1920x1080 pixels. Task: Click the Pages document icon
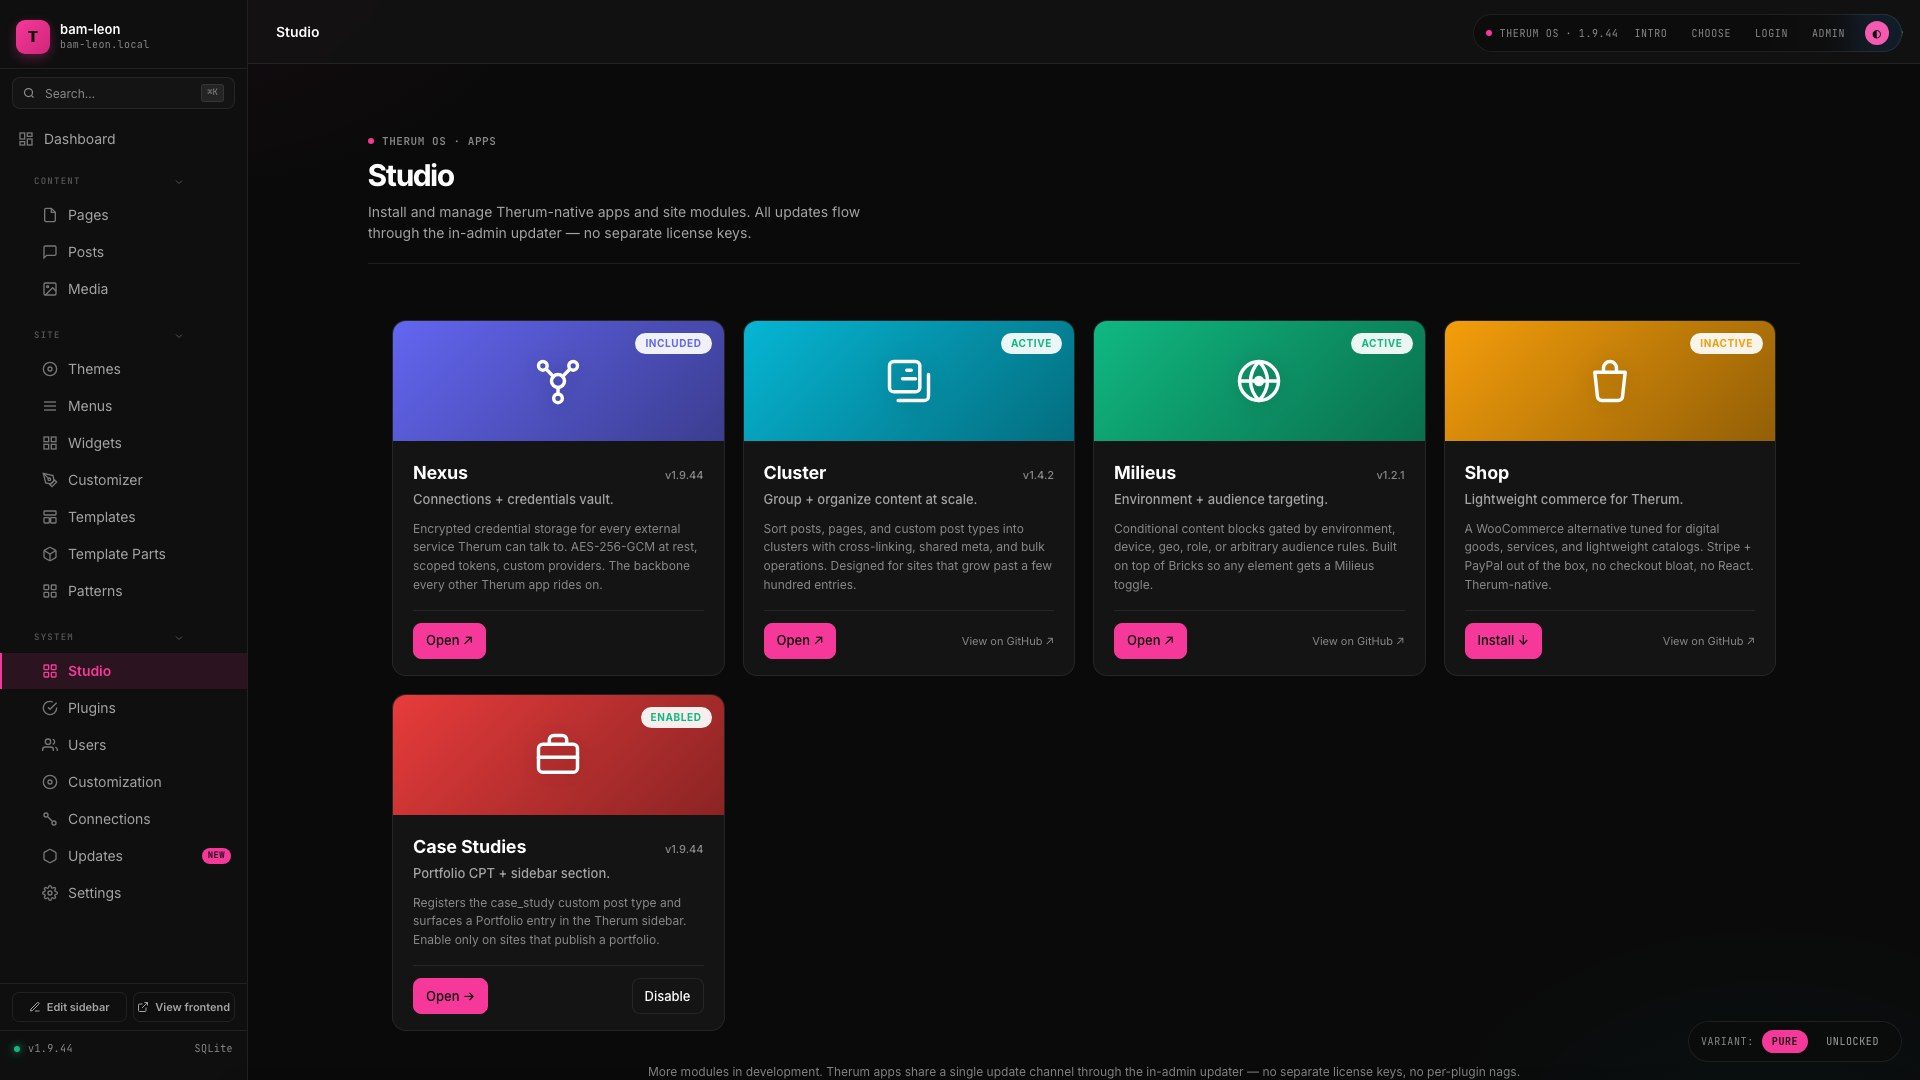pyautogui.click(x=50, y=215)
